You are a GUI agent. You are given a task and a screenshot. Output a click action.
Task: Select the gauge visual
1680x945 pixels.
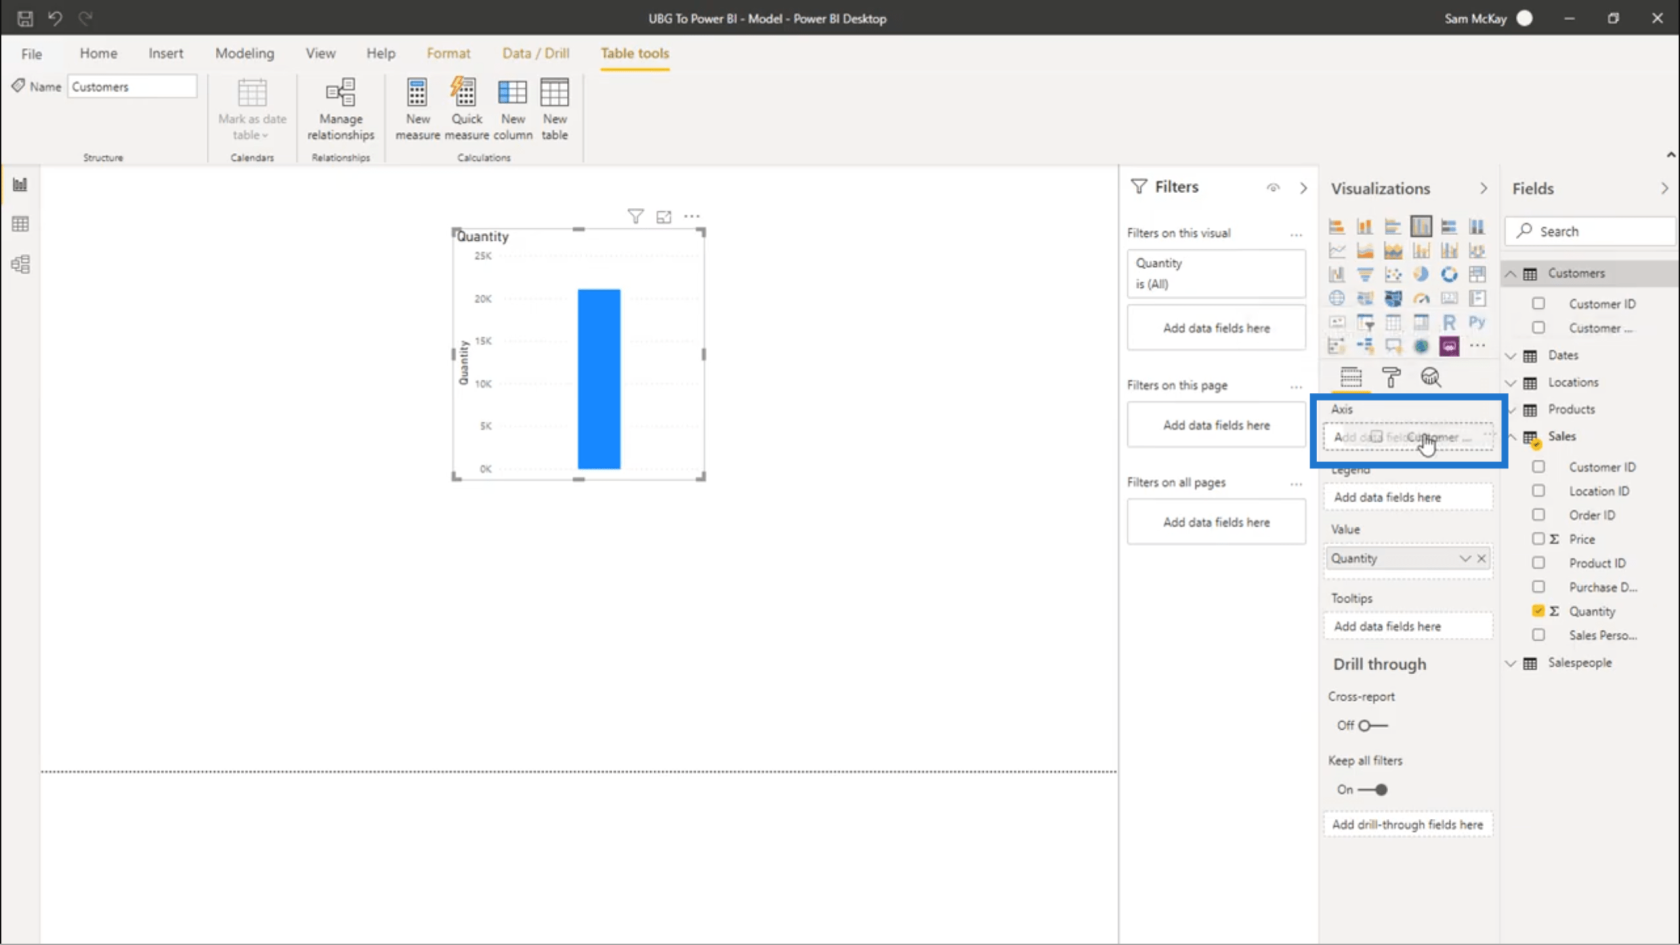pos(1421,299)
